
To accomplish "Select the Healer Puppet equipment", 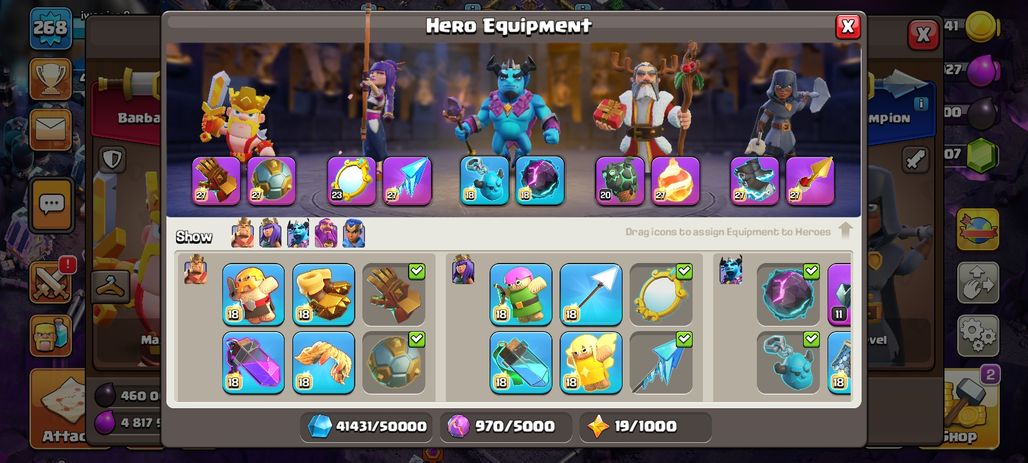I will (x=591, y=362).
